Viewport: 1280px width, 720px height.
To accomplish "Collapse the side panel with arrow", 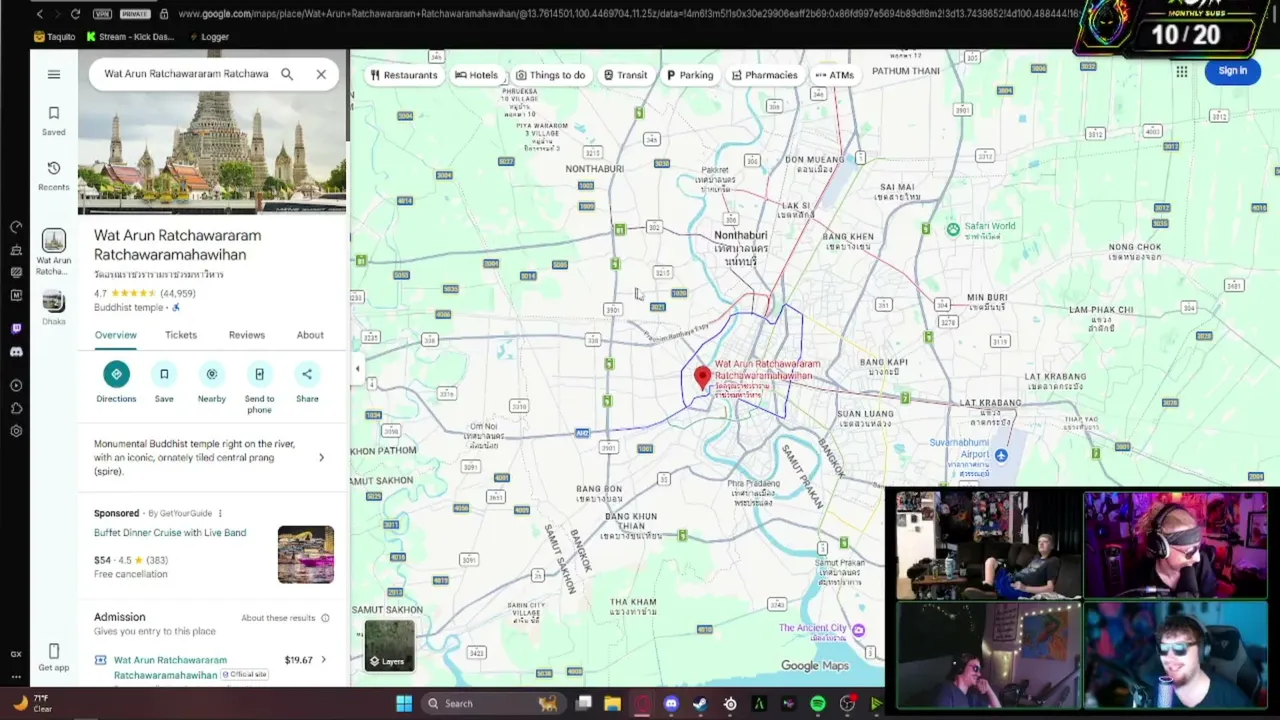I will (357, 369).
